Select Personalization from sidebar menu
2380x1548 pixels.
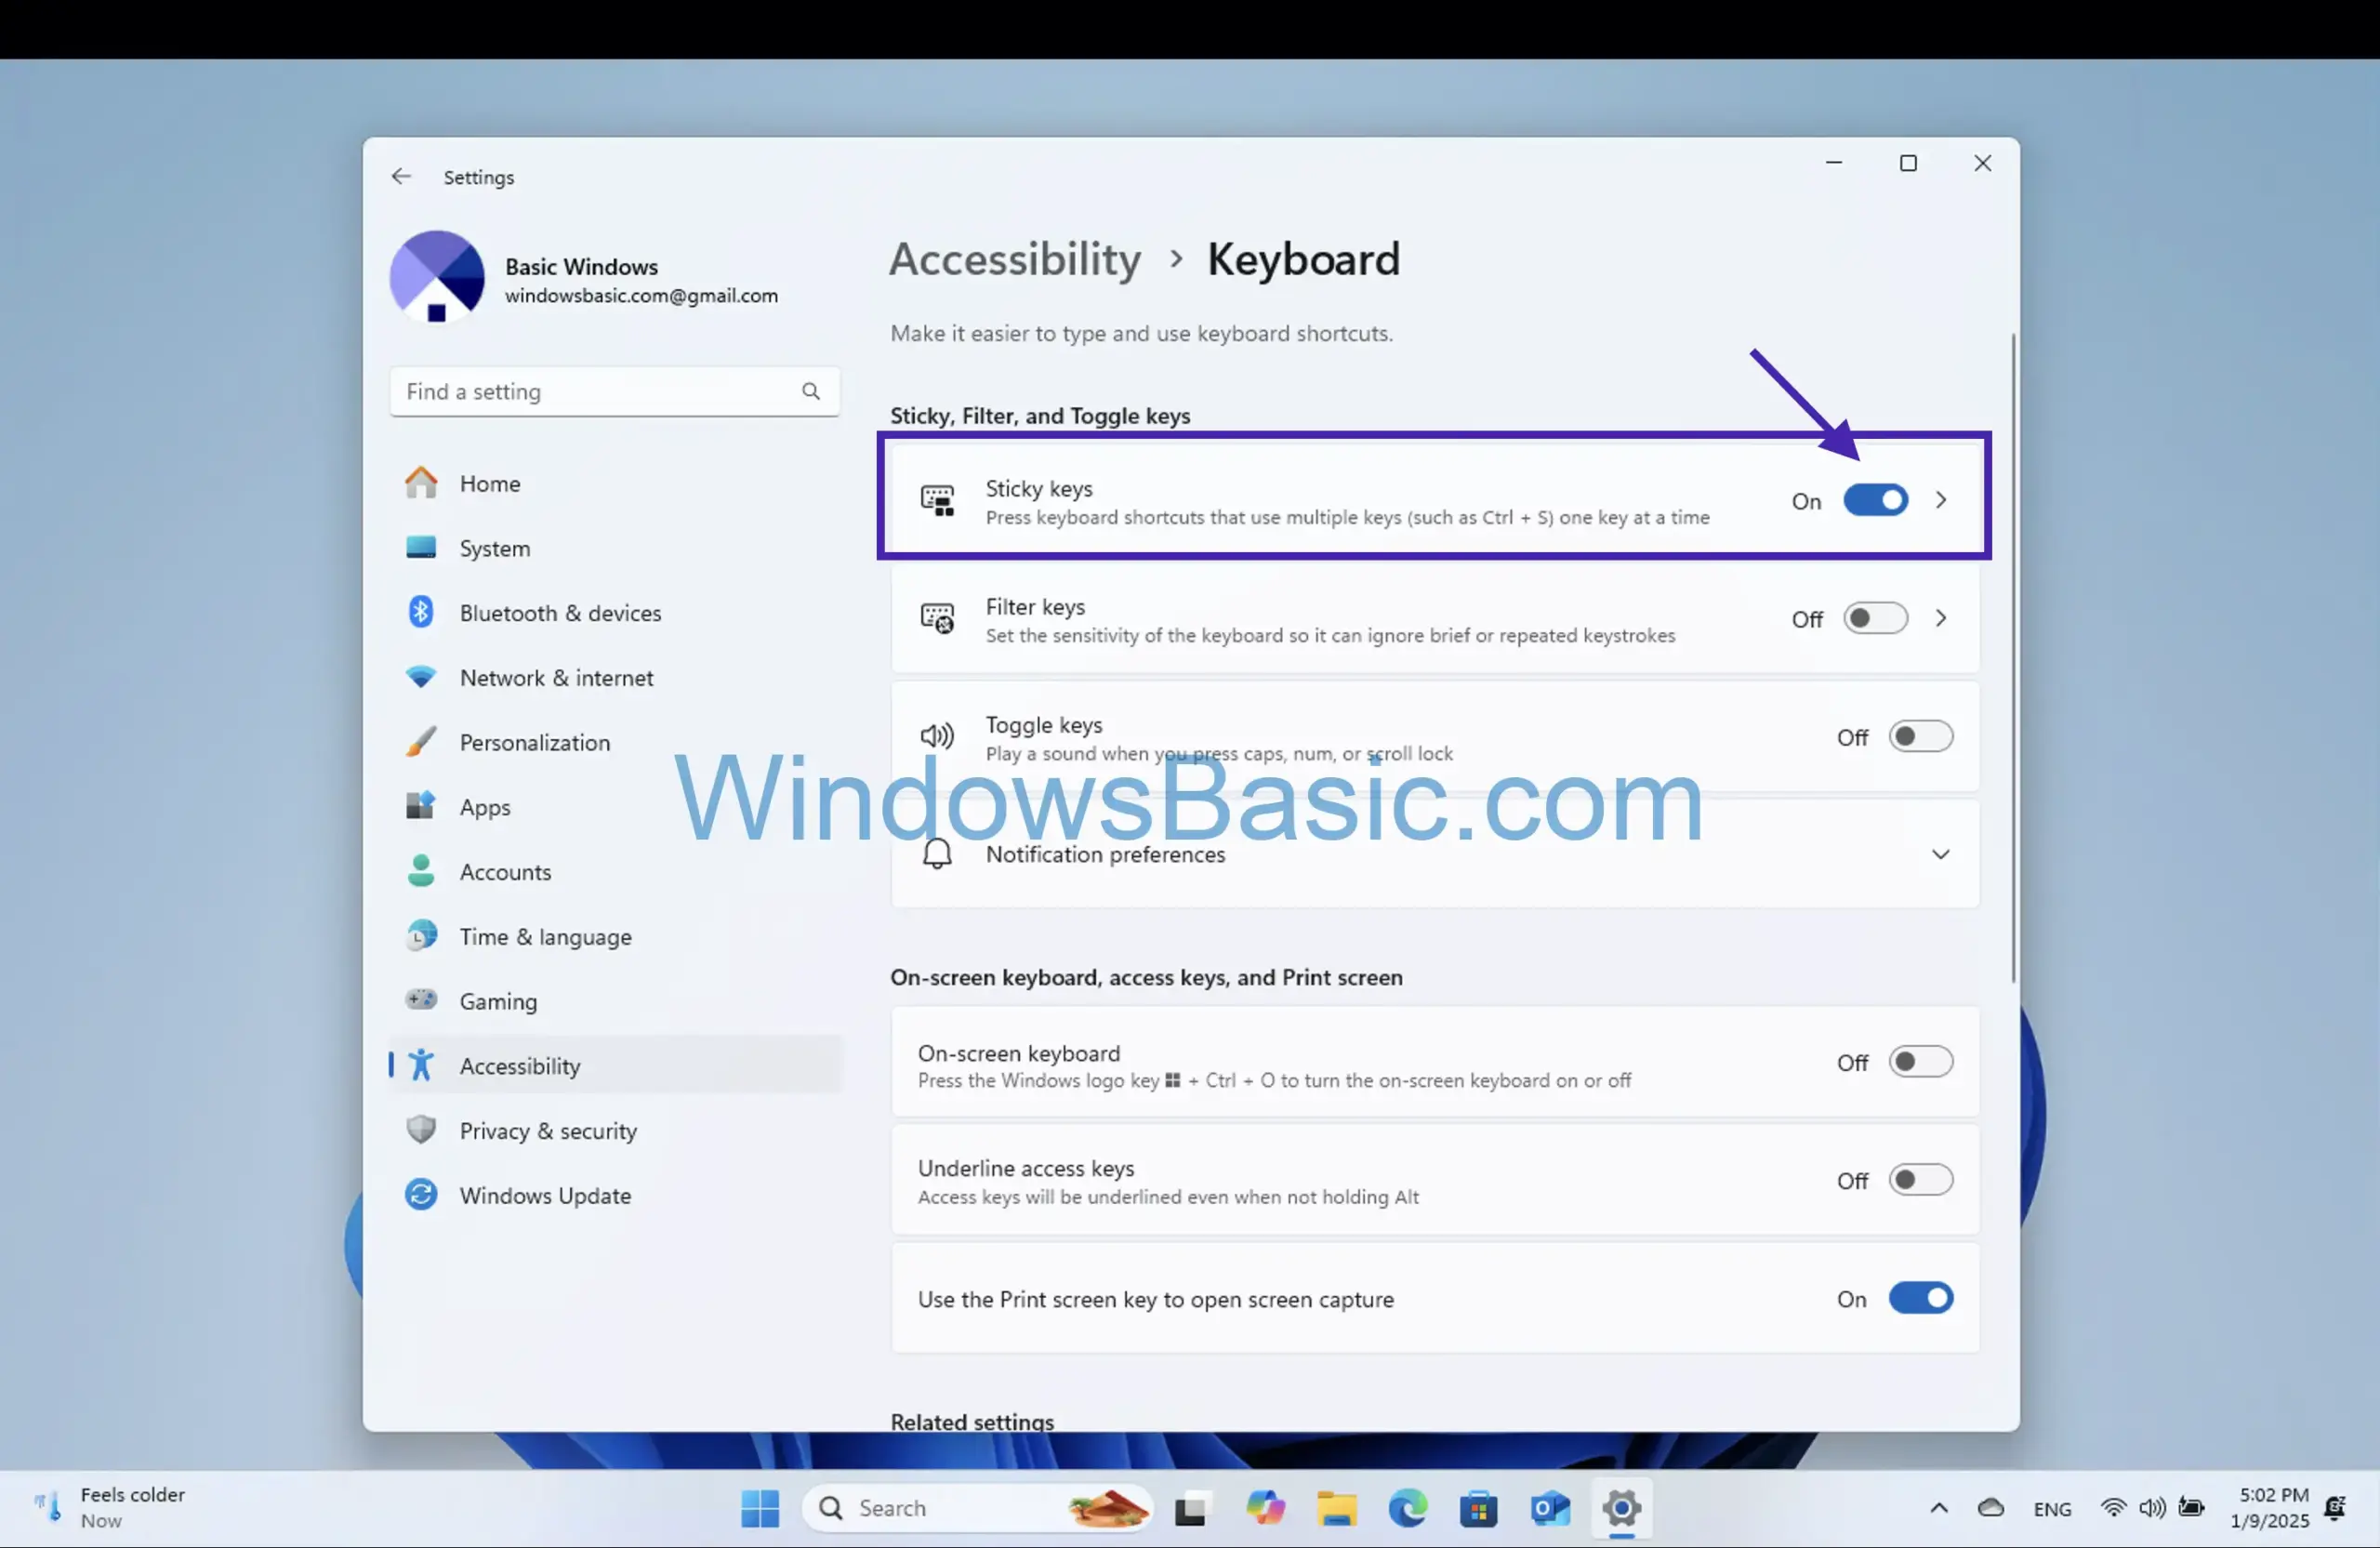[x=535, y=741]
